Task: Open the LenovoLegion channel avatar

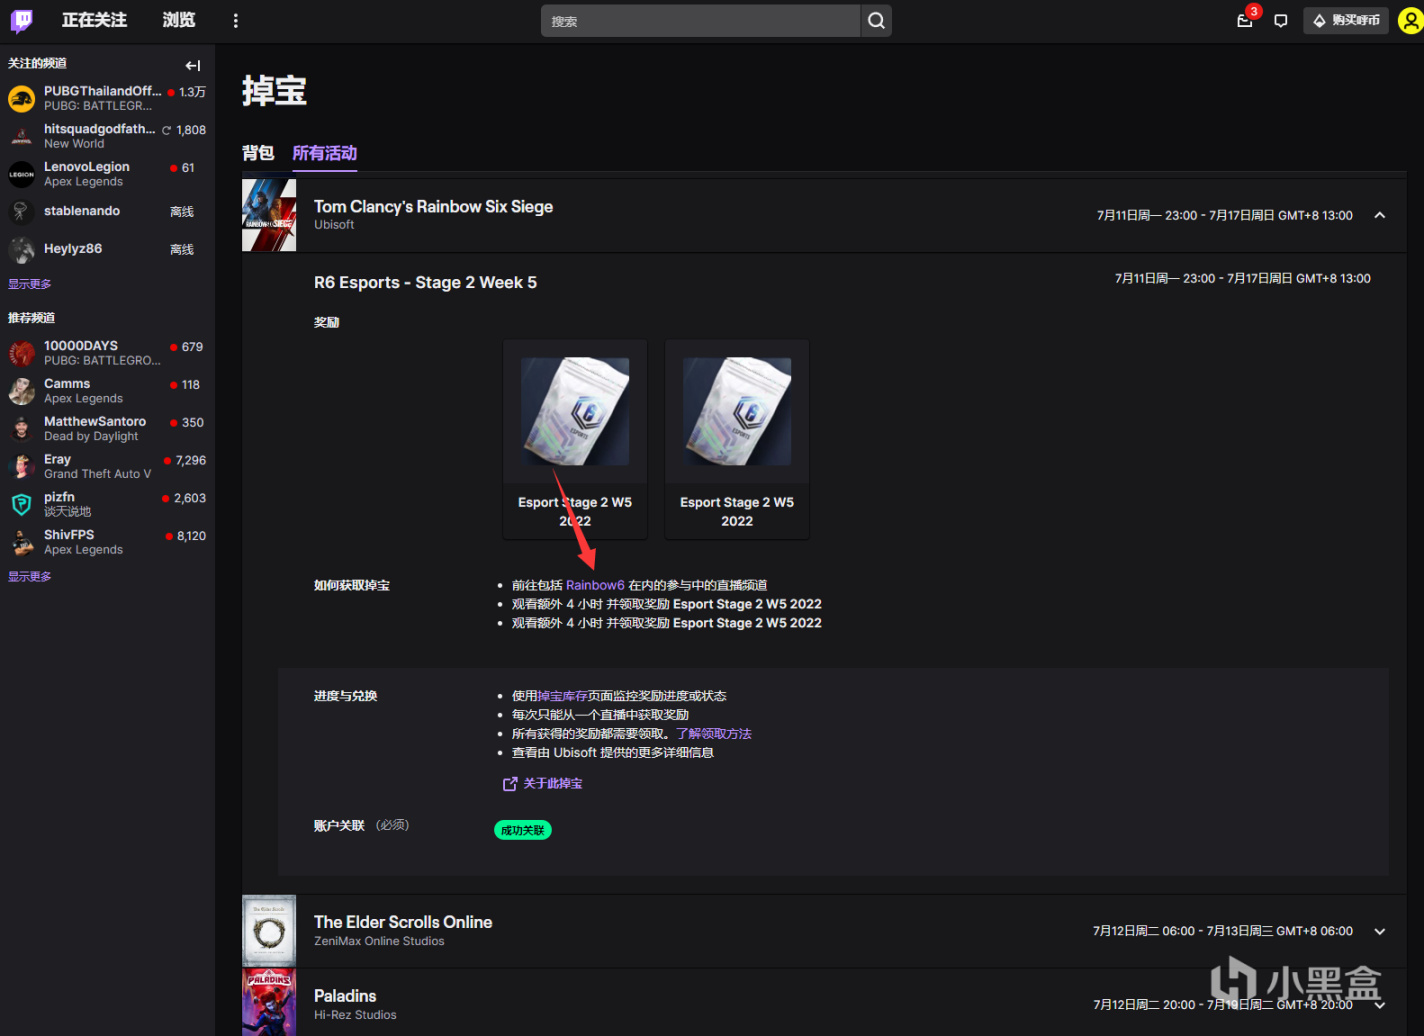Action: (22, 174)
